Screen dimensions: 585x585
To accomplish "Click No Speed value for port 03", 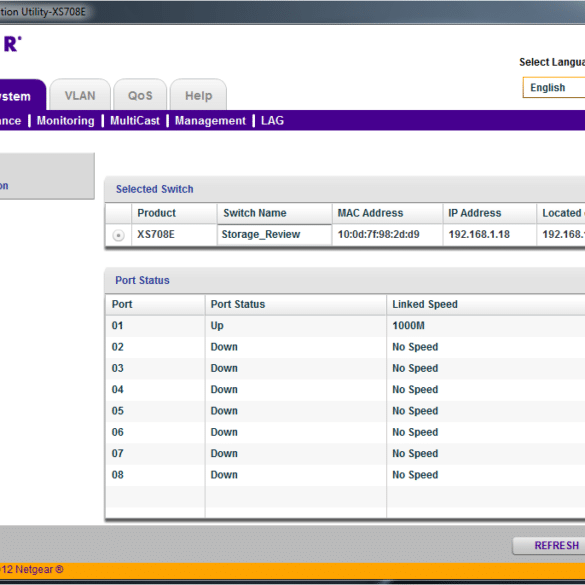I will point(415,368).
